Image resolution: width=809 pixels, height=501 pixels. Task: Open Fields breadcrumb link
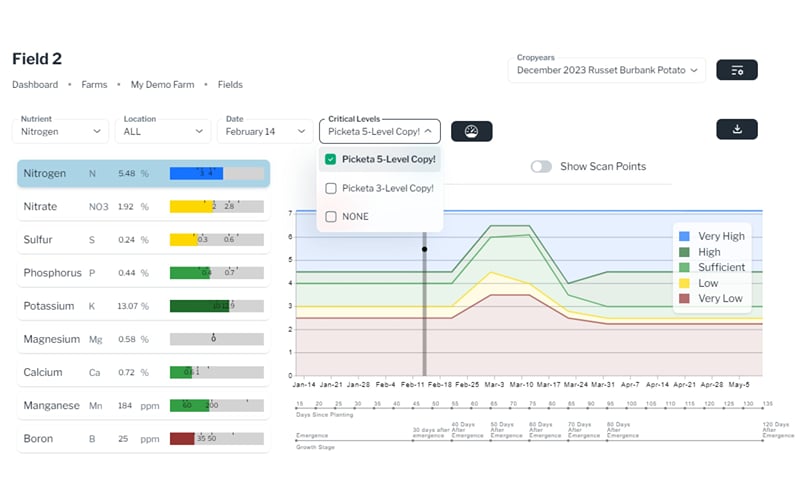230,85
